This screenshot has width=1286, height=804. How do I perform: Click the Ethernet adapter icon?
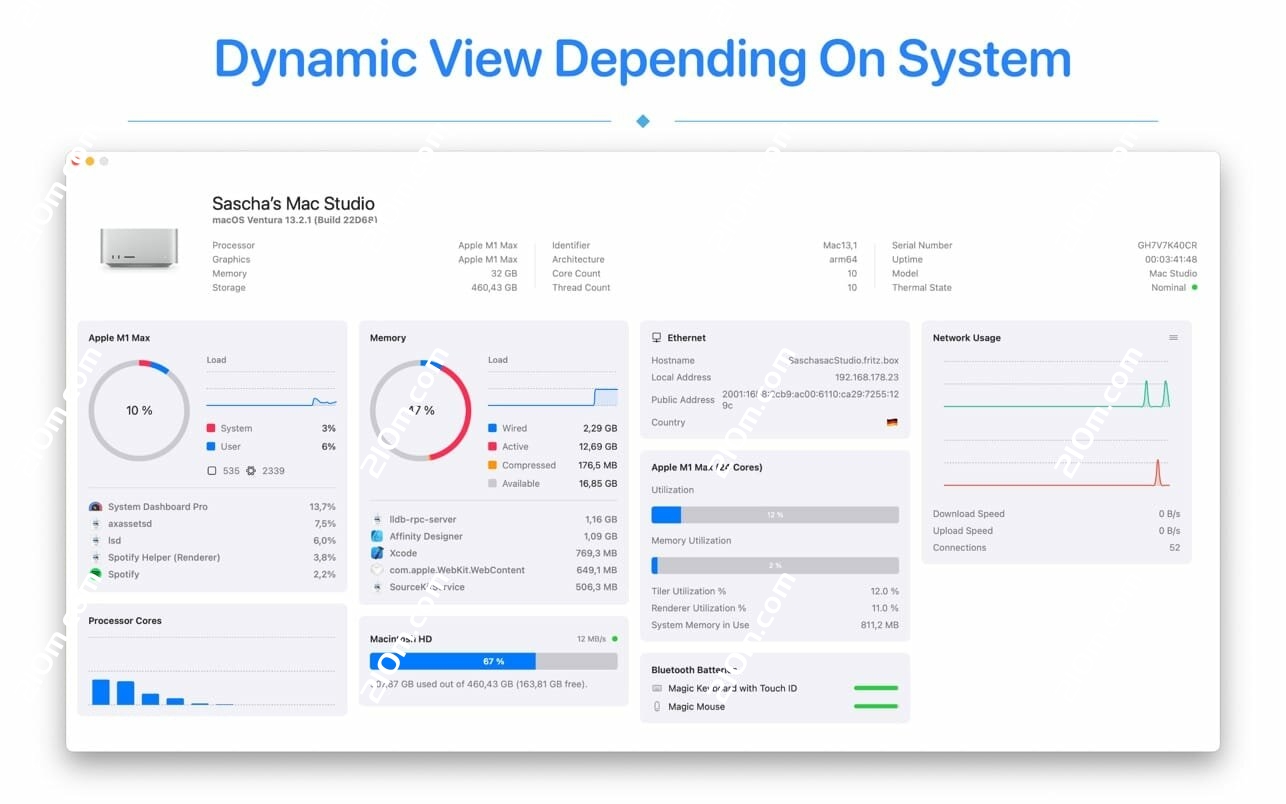coord(657,337)
